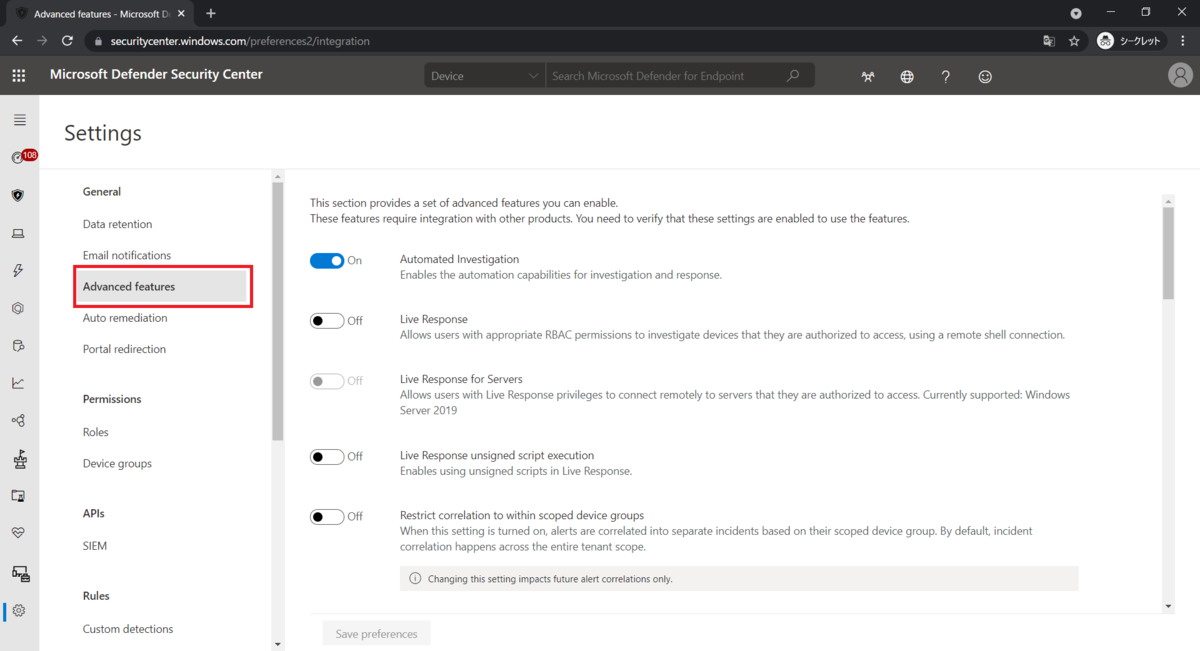Open Device groups under Permissions
Viewport: 1200px width, 651px height.
[x=117, y=463]
